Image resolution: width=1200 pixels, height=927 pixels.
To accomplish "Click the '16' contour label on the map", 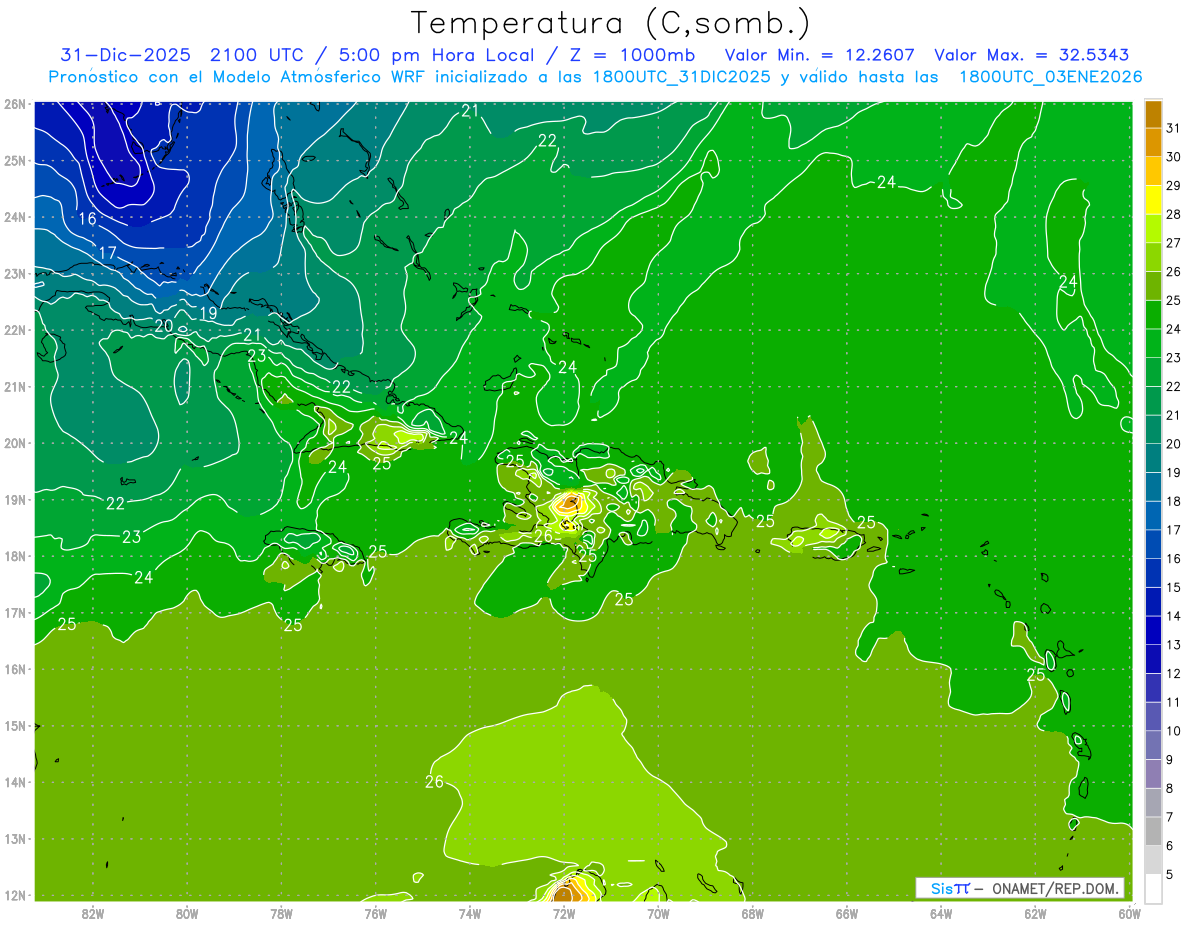I will tap(88, 218).
